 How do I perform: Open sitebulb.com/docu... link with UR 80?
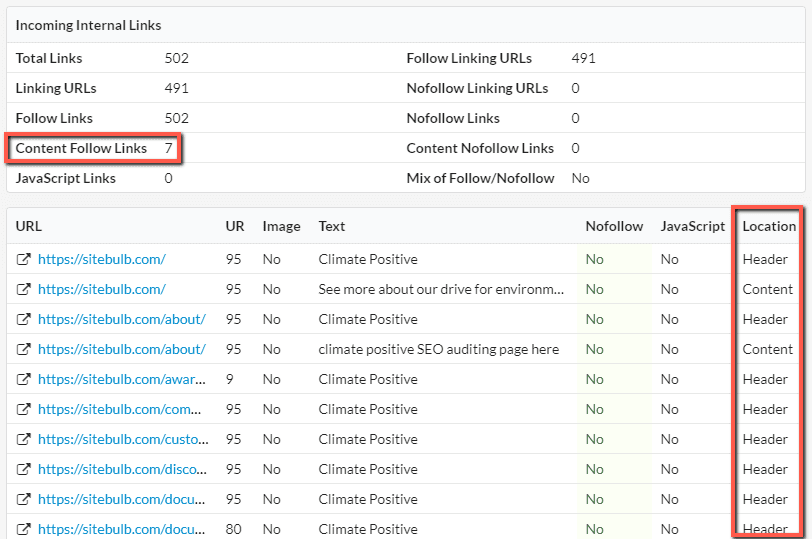[122, 529]
